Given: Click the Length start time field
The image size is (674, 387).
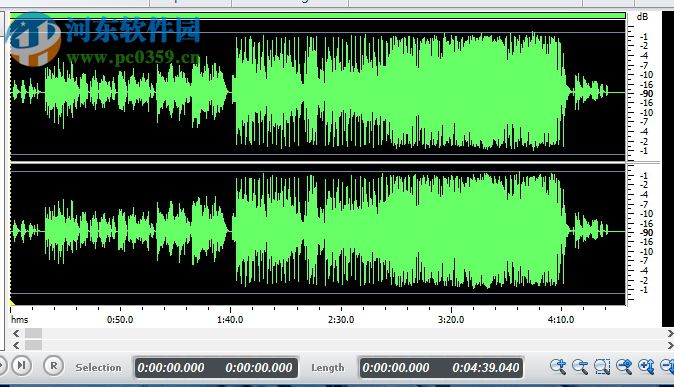Looking at the screenshot, I should 395,368.
